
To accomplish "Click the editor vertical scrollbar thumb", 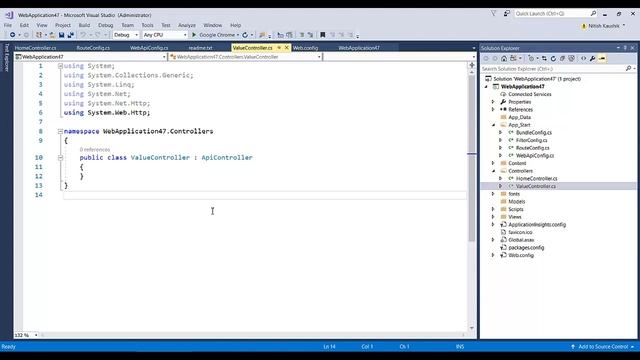I will 472,159.
